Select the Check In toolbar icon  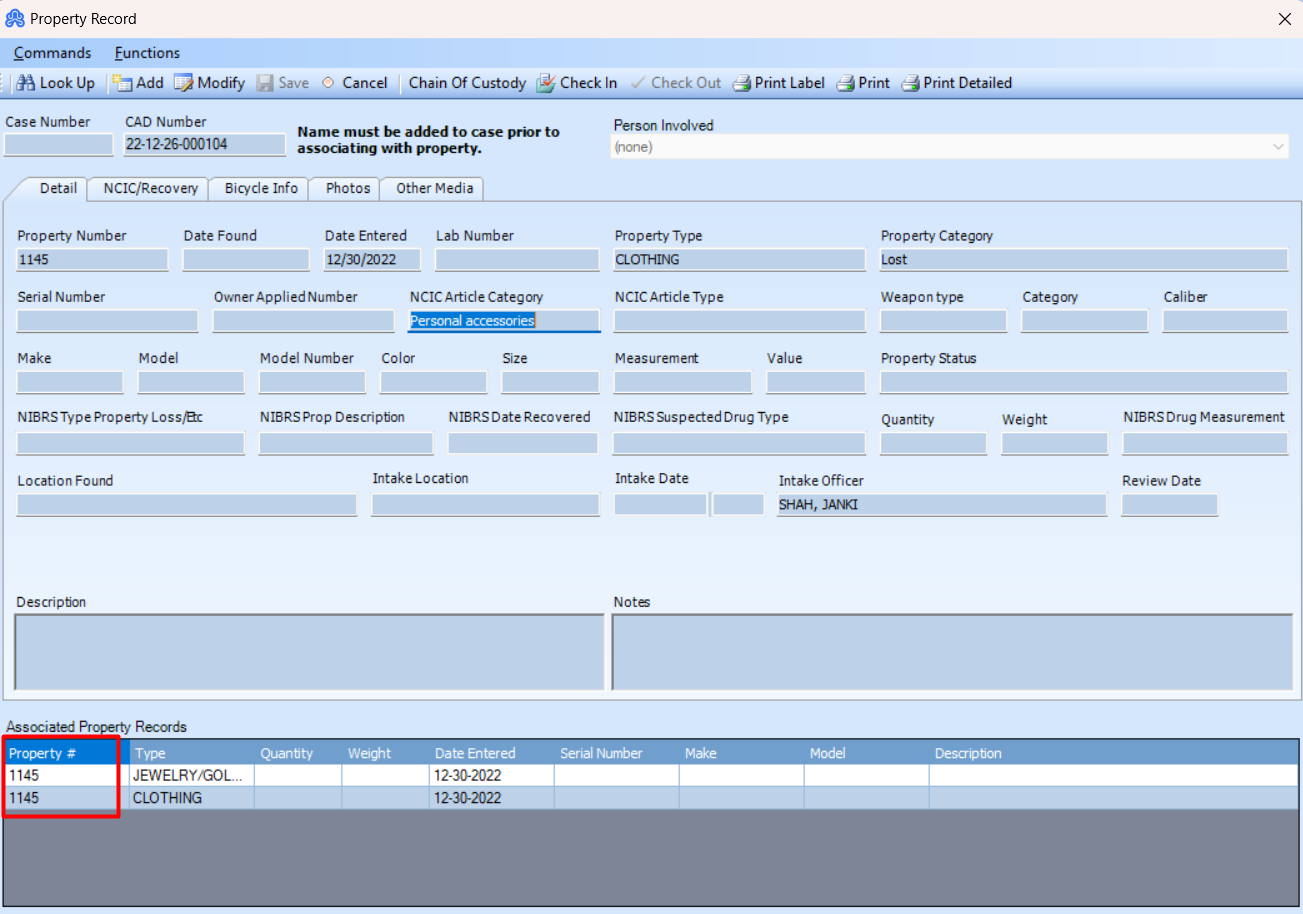(577, 83)
